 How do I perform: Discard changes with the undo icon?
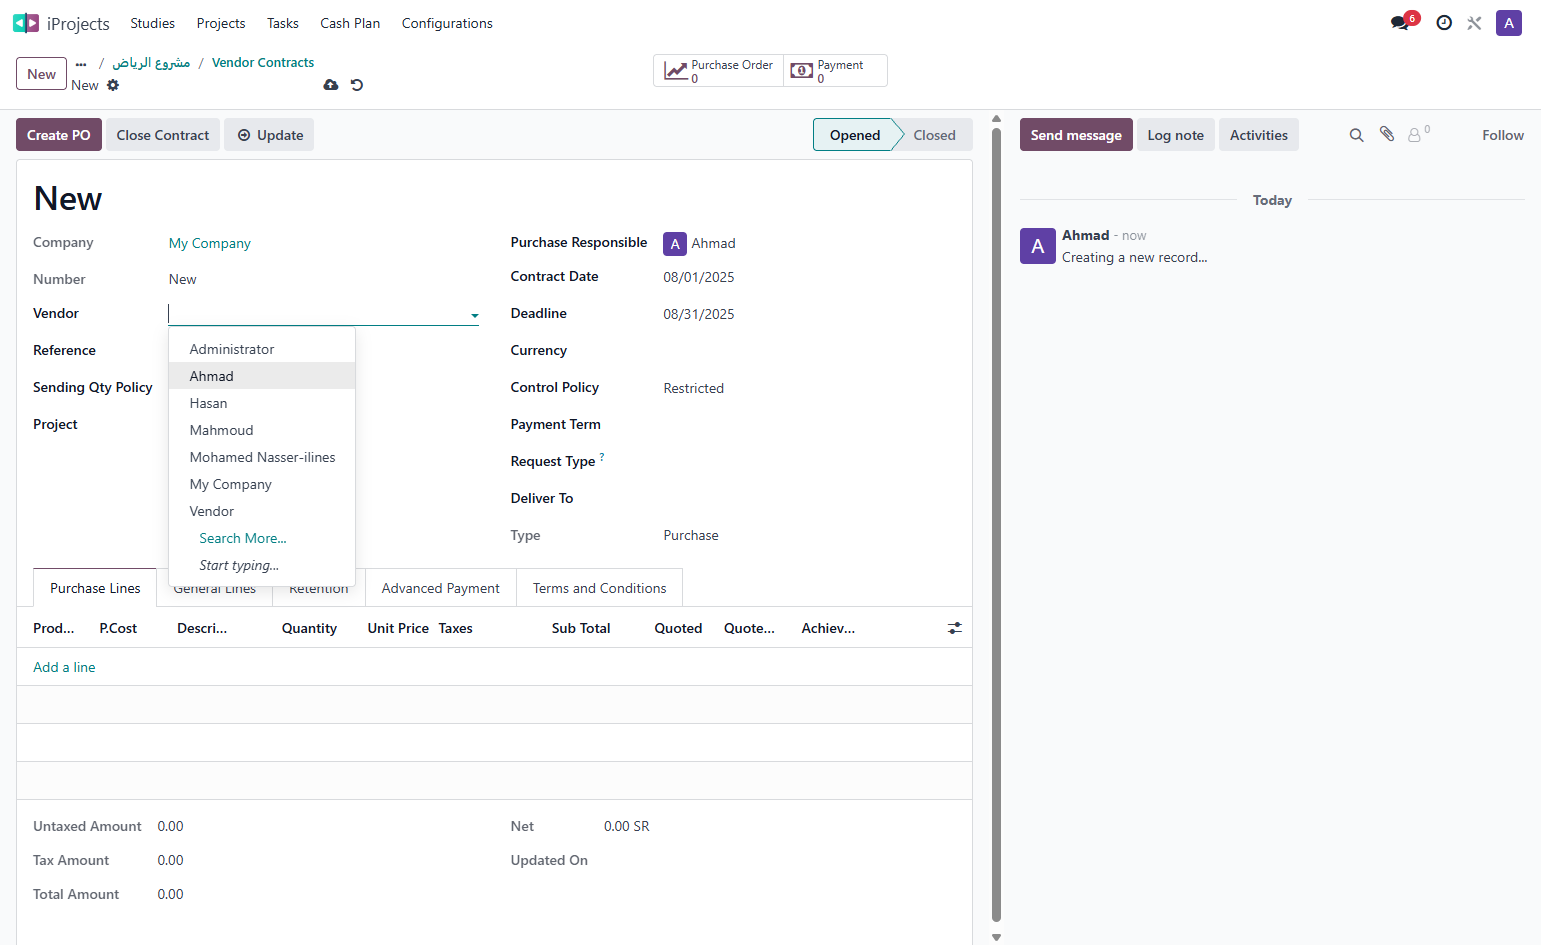click(x=357, y=85)
